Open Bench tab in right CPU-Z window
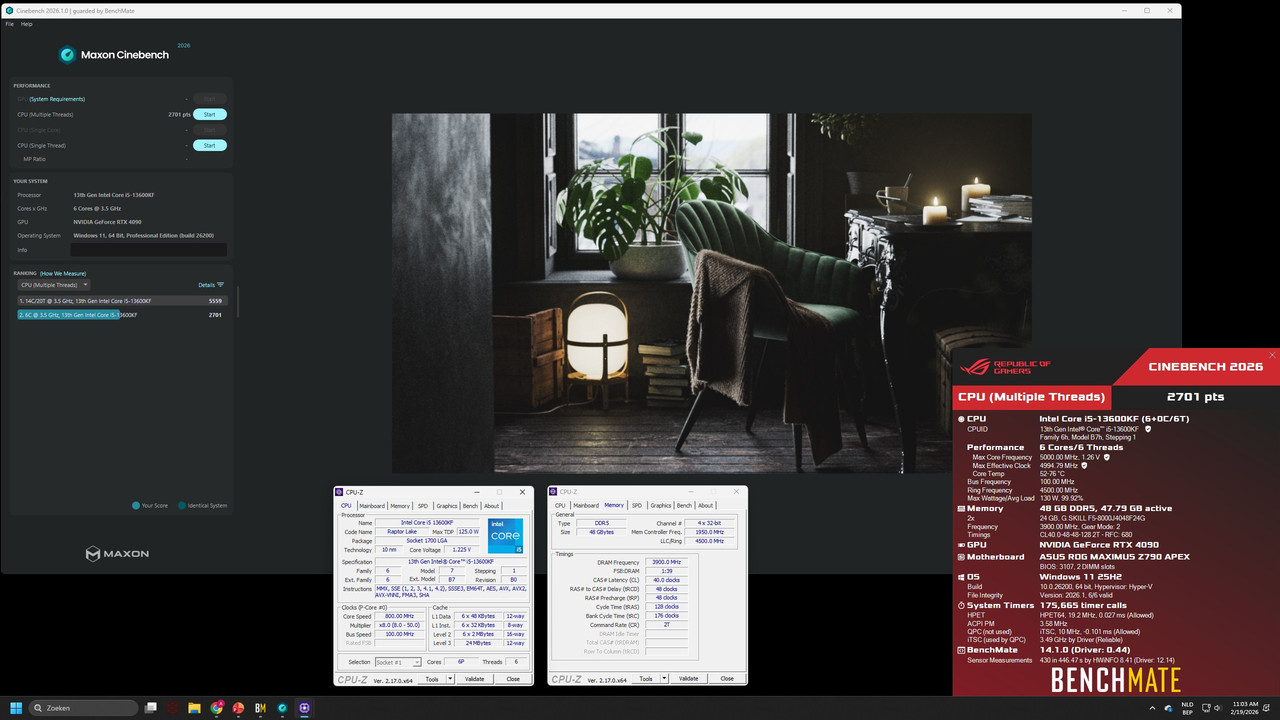The height and width of the screenshot is (720, 1280). 684,506
